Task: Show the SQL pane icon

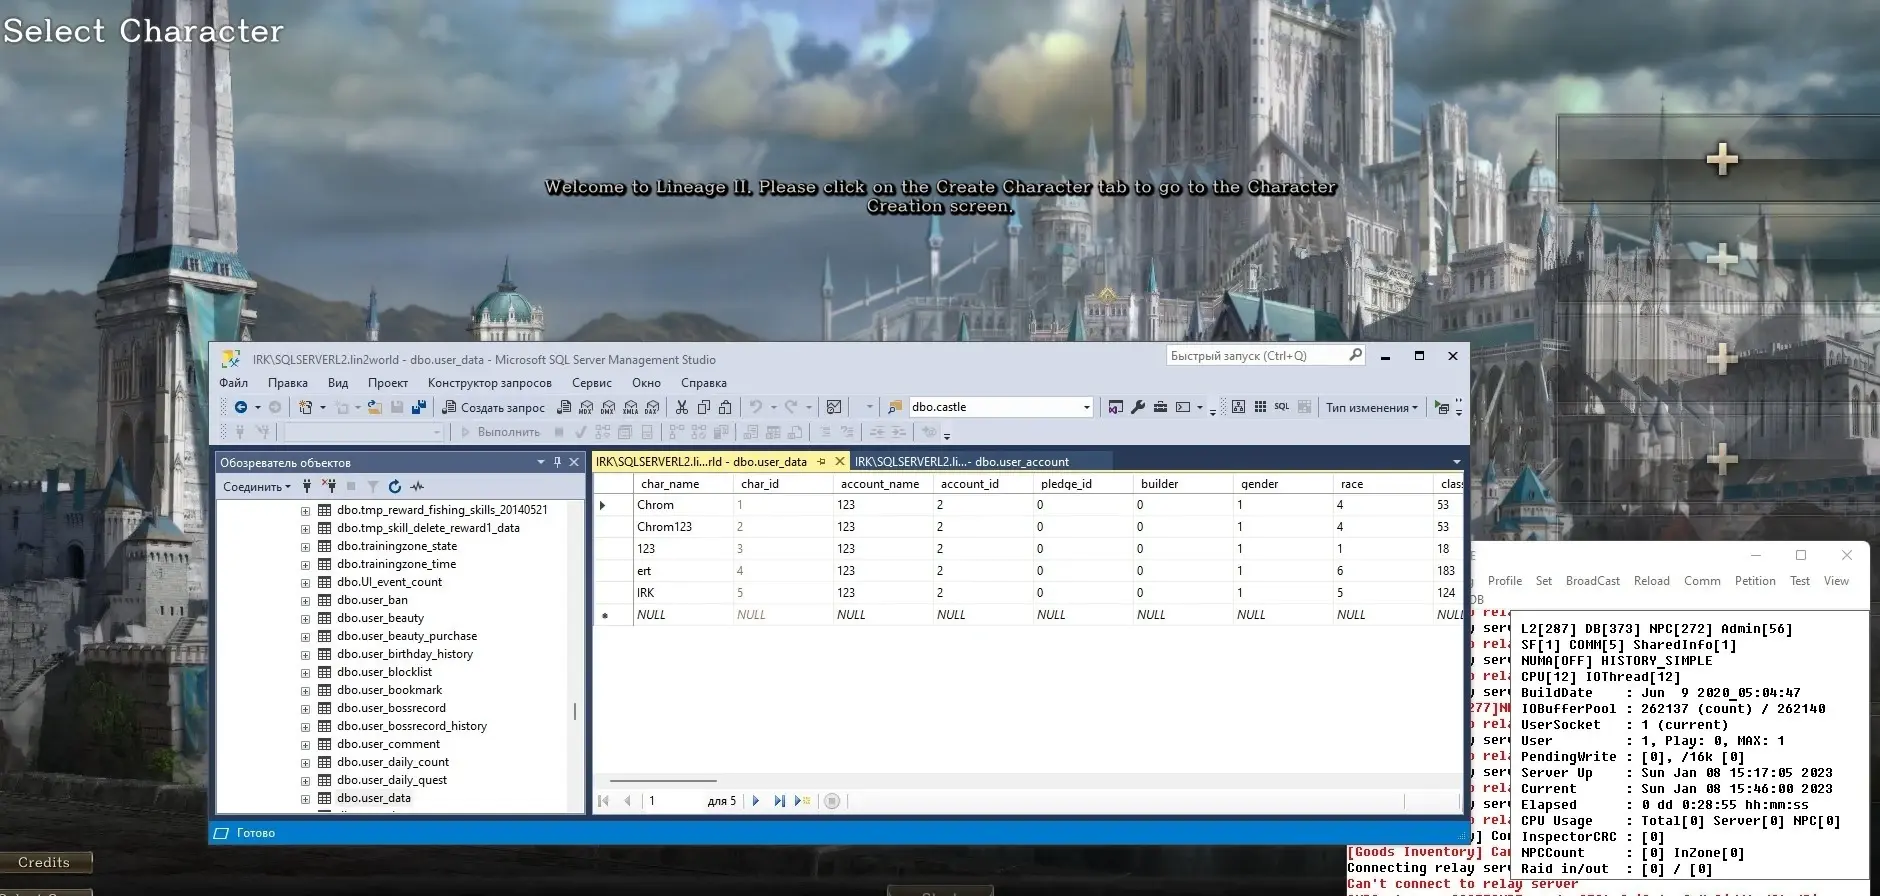Action: click(x=1281, y=407)
